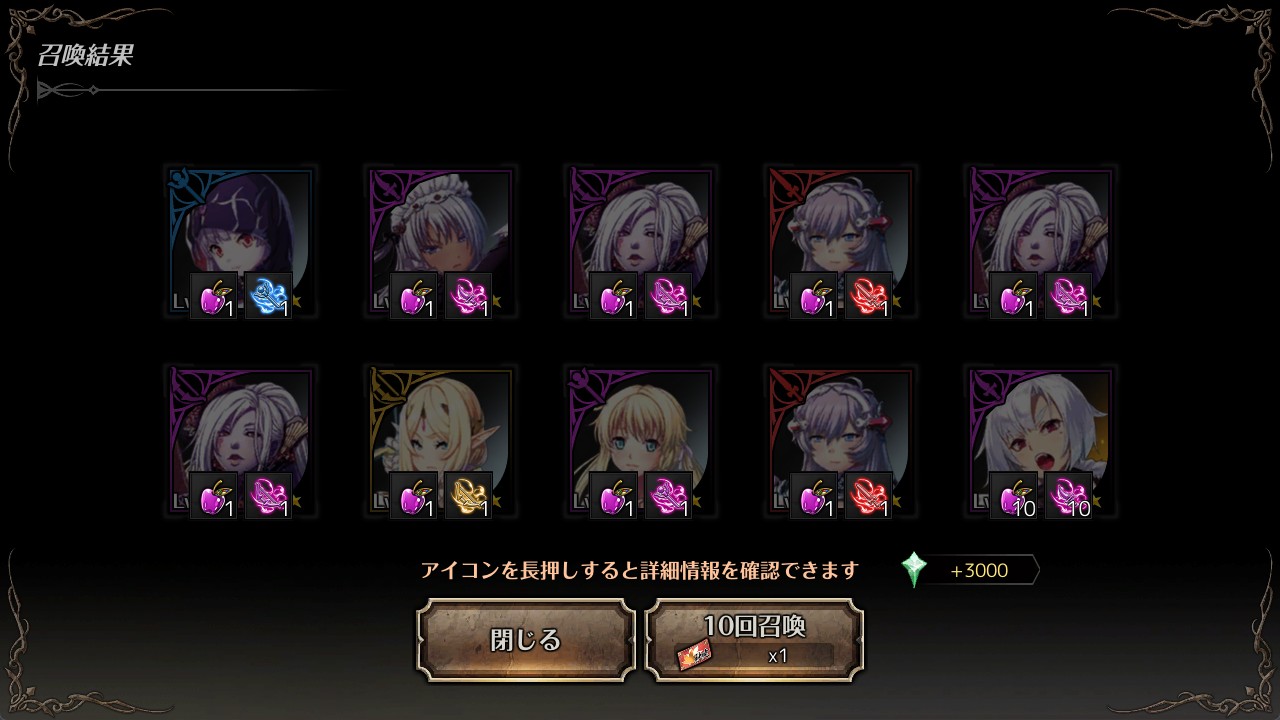Select the red-framed horned character in bottom row
The image size is (1280, 720).
point(840,441)
